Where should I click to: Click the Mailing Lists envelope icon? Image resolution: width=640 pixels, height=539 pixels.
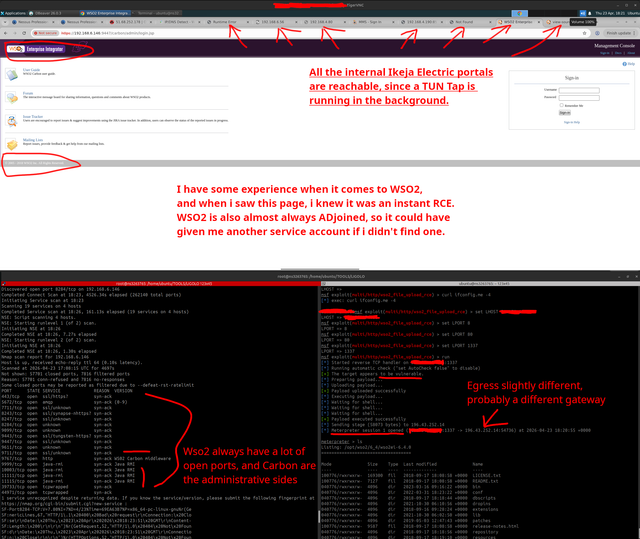[x=12, y=144]
